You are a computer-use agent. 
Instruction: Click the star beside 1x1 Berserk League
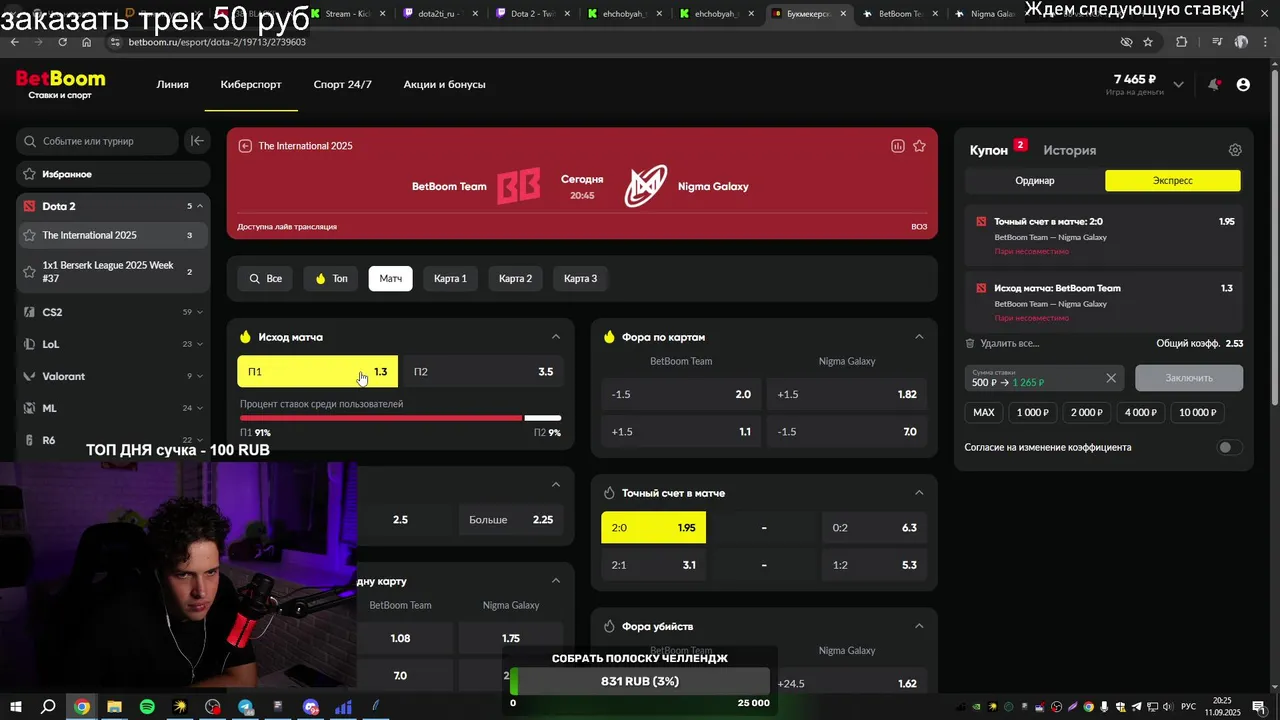pyautogui.click(x=29, y=272)
